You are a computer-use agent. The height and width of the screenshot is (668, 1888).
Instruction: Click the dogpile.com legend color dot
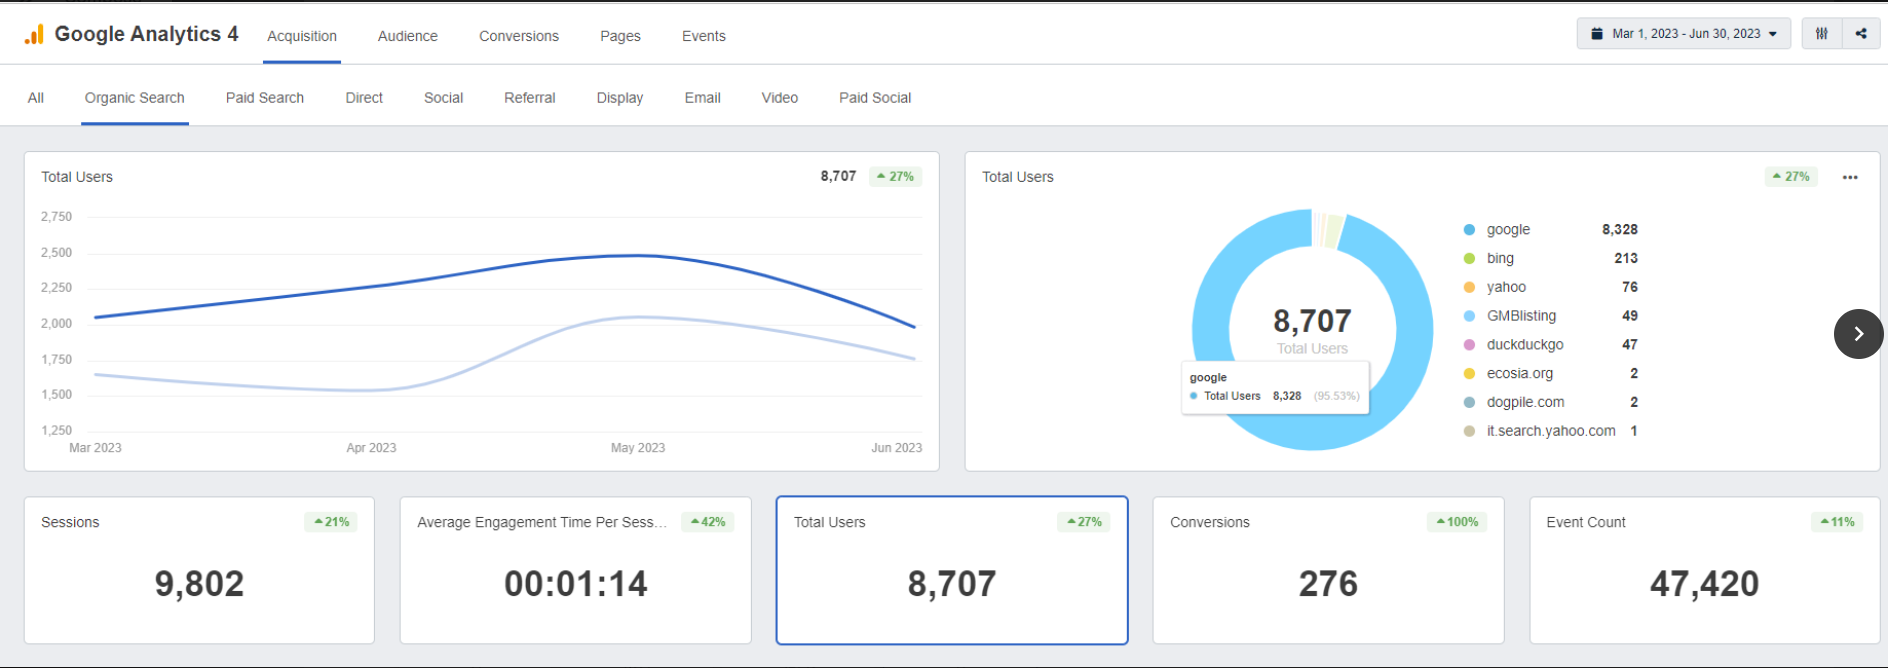click(x=1469, y=403)
